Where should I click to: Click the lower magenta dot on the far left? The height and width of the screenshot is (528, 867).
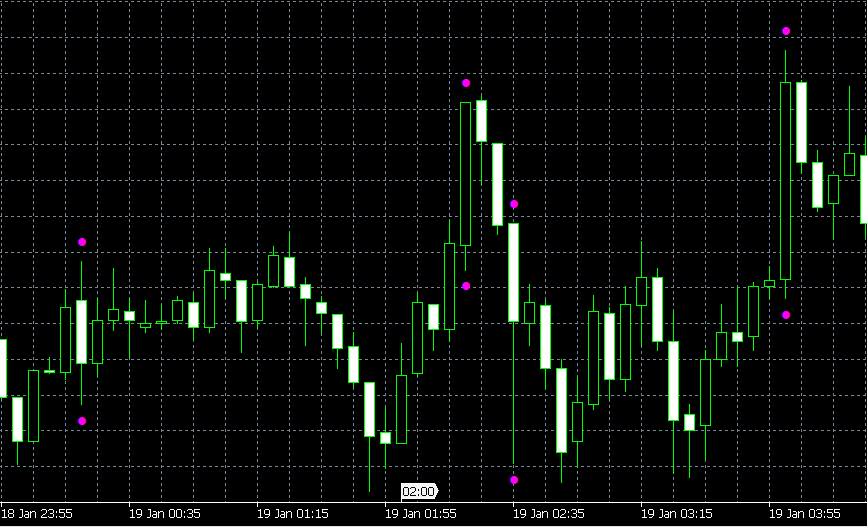point(82,421)
